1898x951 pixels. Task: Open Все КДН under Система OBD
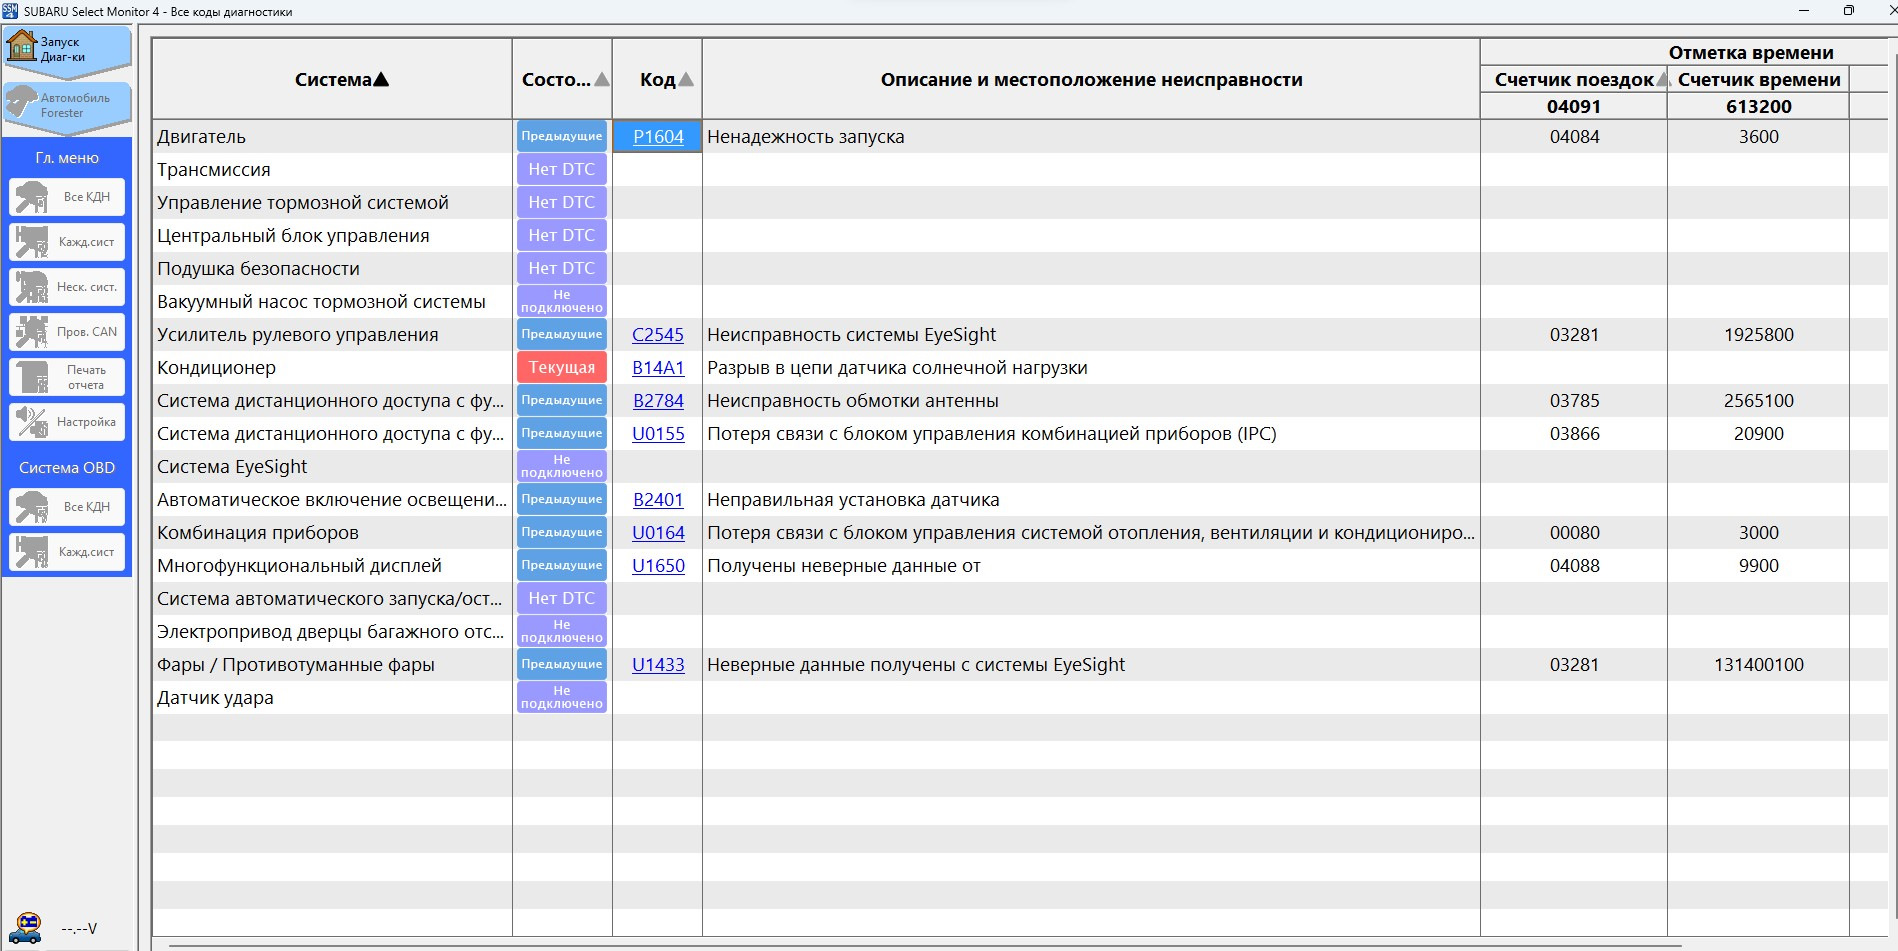(67, 507)
